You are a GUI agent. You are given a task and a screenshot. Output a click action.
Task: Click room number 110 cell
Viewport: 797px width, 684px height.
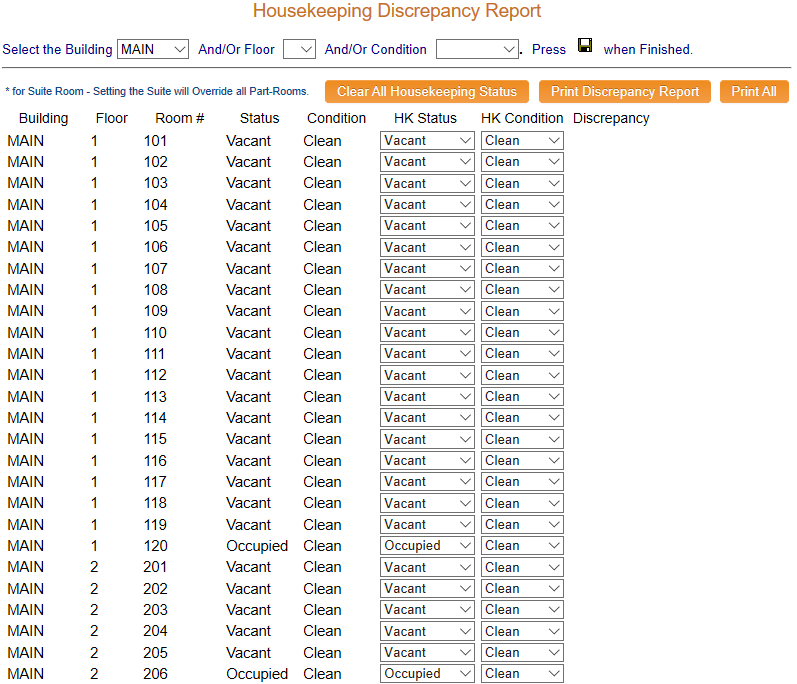click(x=156, y=333)
